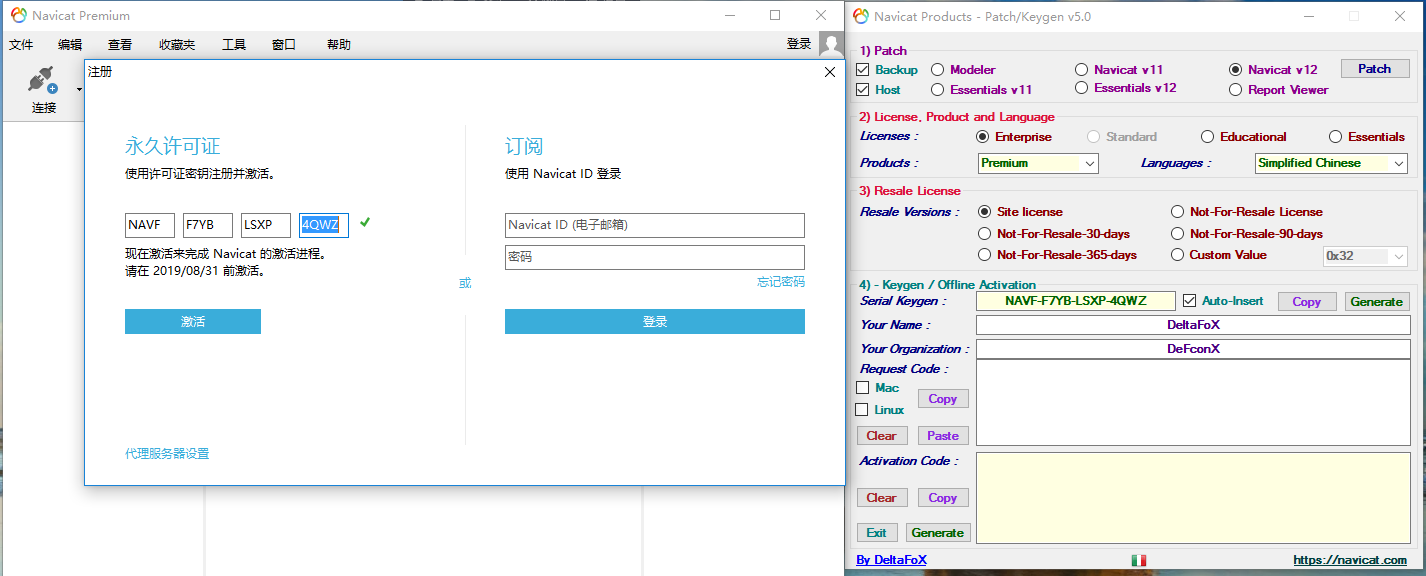Open the 编辑 menu
The image size is (1426, 576).
pos(70,45)
